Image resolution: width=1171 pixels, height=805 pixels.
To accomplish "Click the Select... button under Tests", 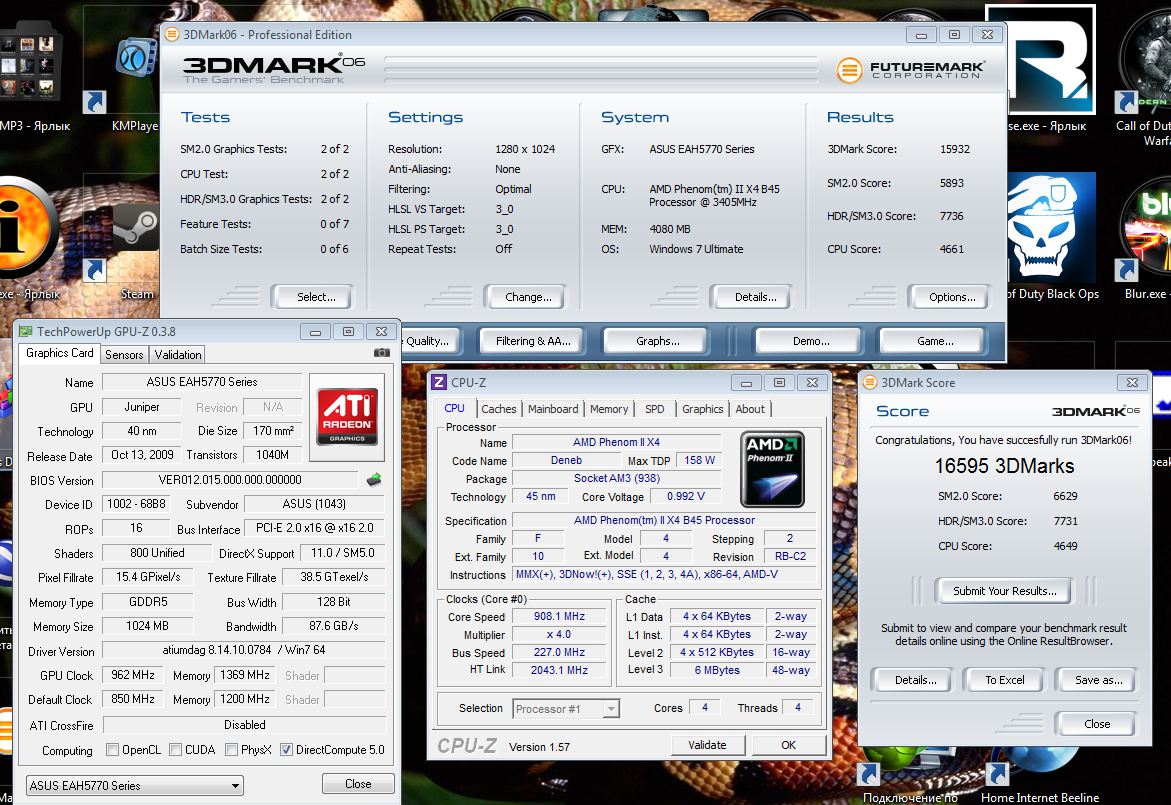I will 312,297.
